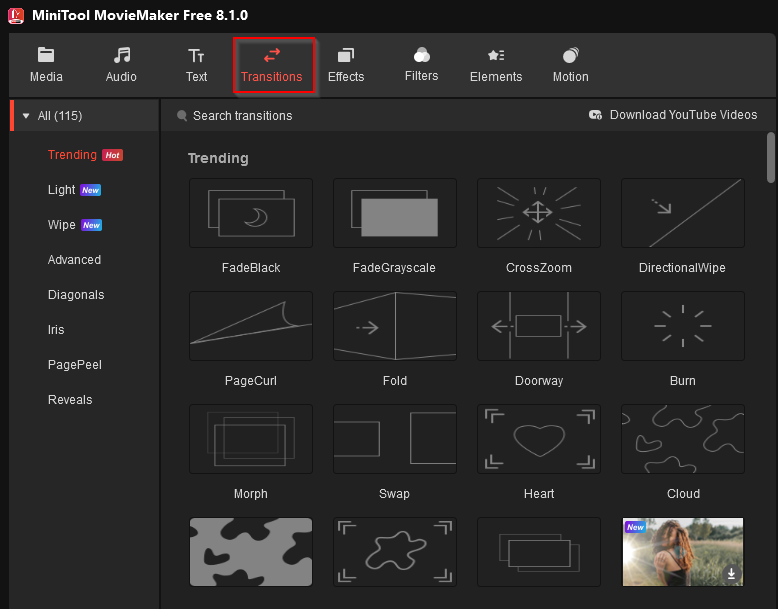Collapse the All (115) category arrow
Screen dimensions: 778x609
point(26,116)
